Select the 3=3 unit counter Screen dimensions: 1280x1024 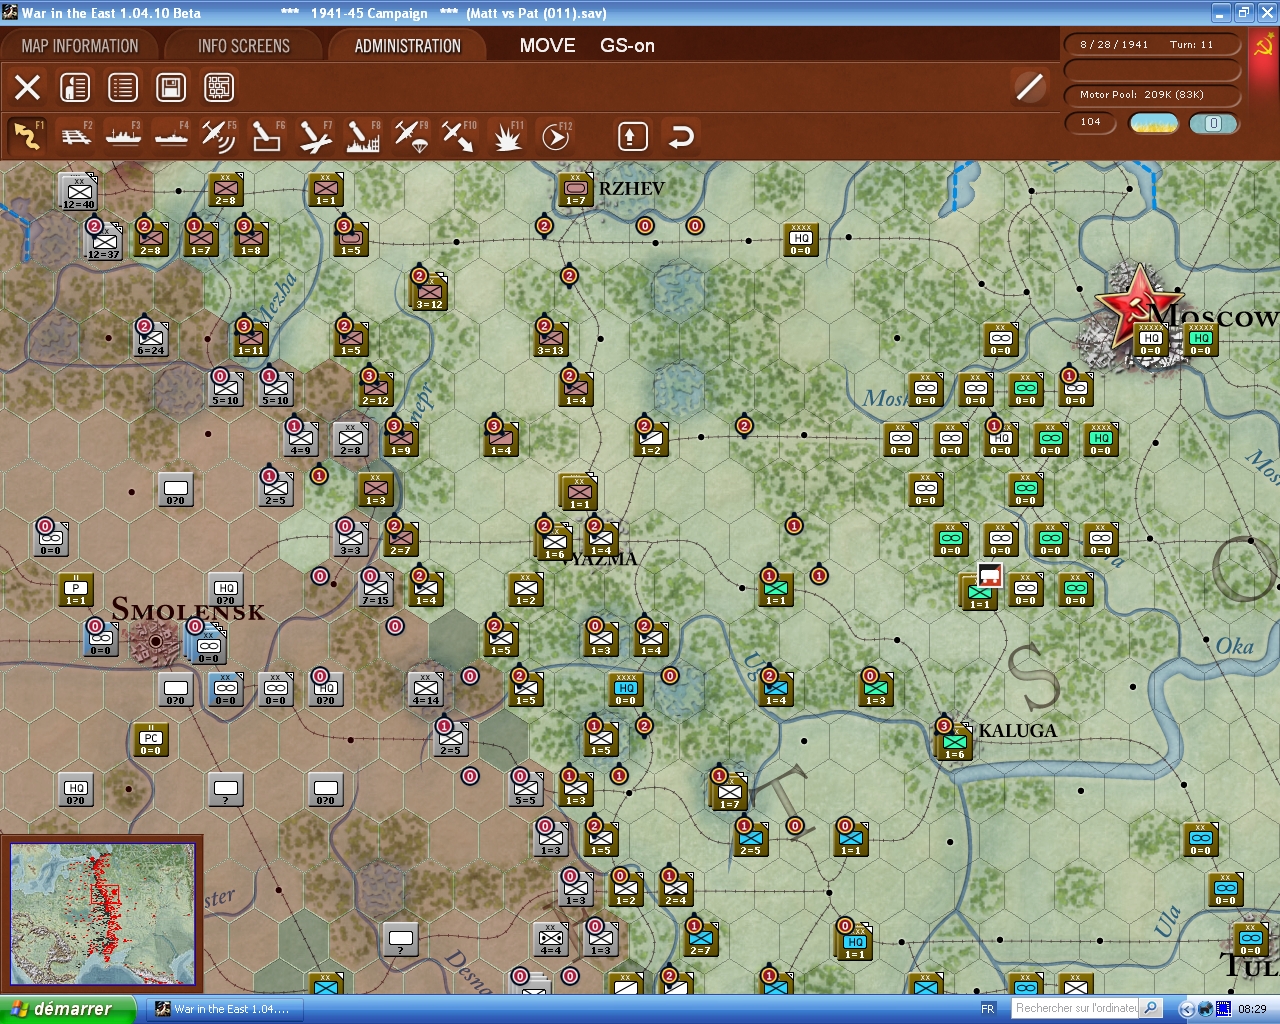coord(351,538)
